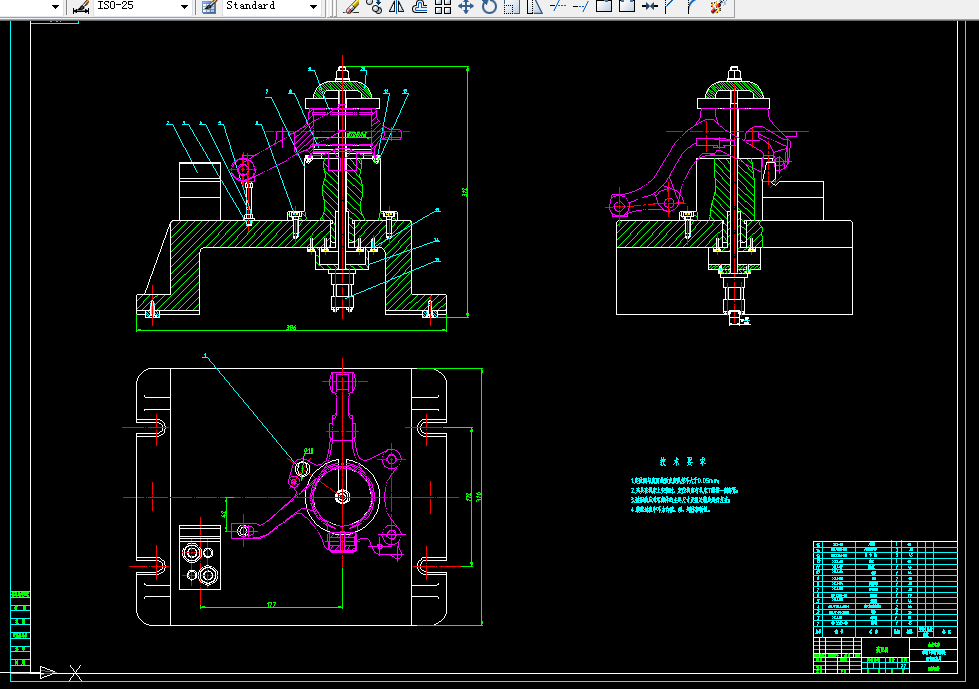
Task: Select the Move tool
Action: click(466, 7)
